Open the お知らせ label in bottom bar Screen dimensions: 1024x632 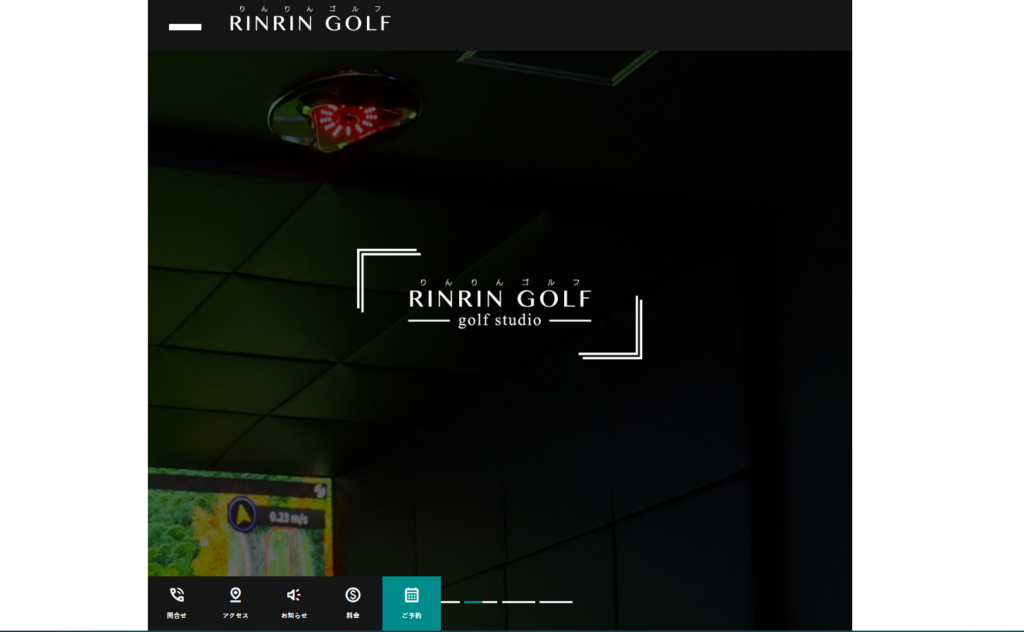(x=294, y=616)
